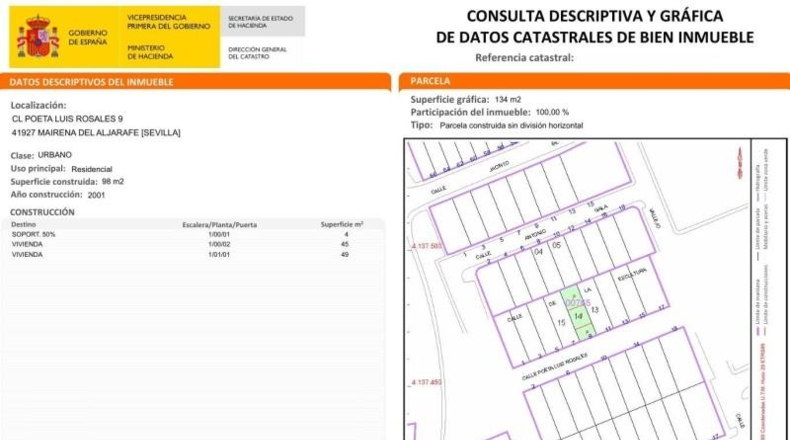Screen dimensions: 790x440
Task: Click 'Parcela construida sin división horizontal'
Action: click(511, 125)
